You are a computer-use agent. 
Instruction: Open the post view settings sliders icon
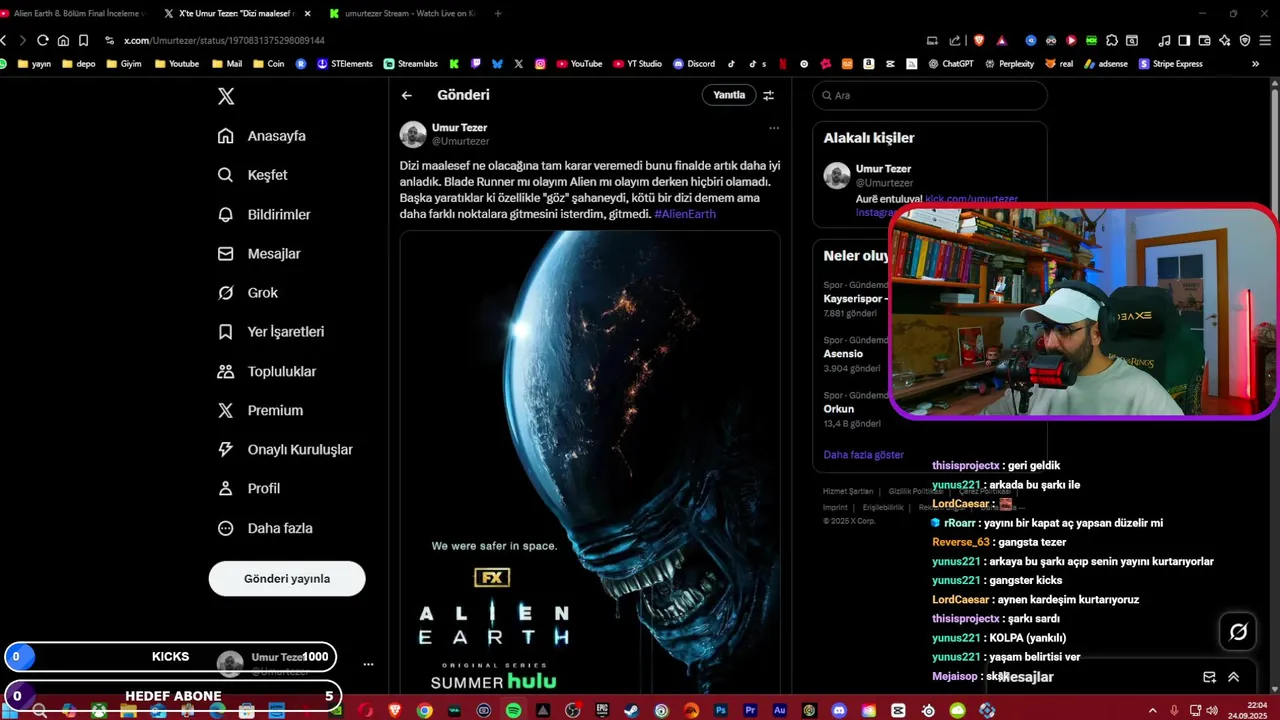768,95
